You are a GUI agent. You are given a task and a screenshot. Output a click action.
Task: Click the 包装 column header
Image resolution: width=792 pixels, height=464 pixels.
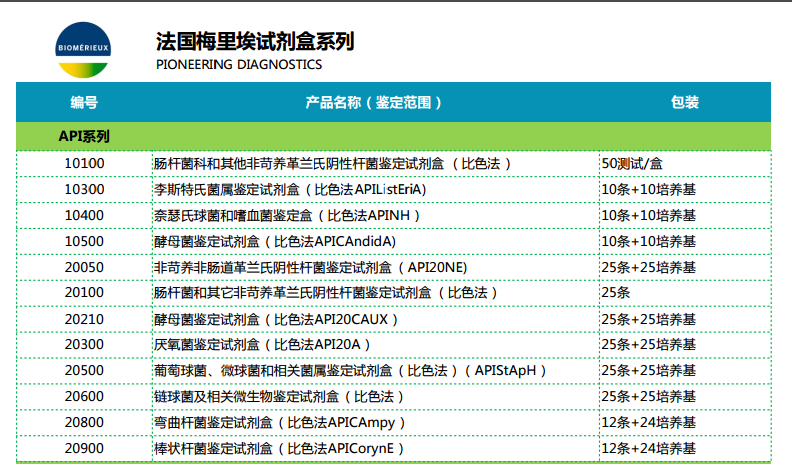pos(685,102)
